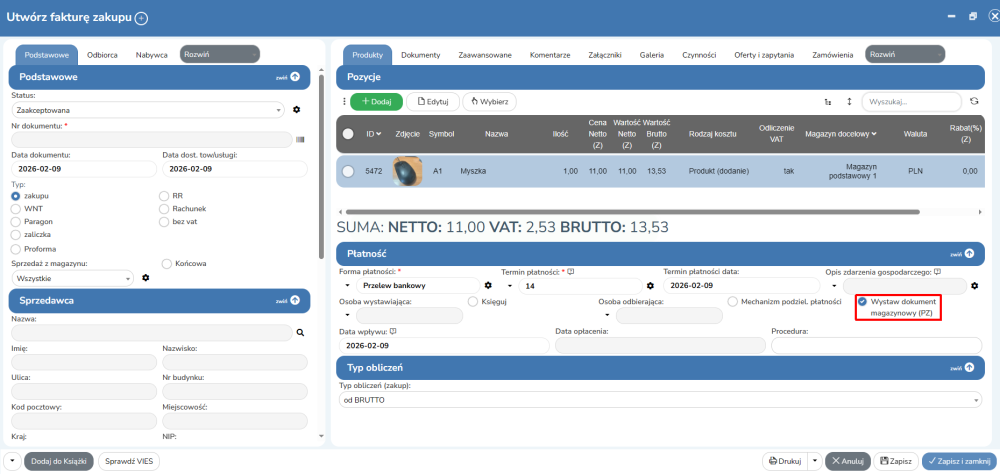Click the green Dodaj button
This screenshot has height=474, width=1000.
[x=377, y=102]
